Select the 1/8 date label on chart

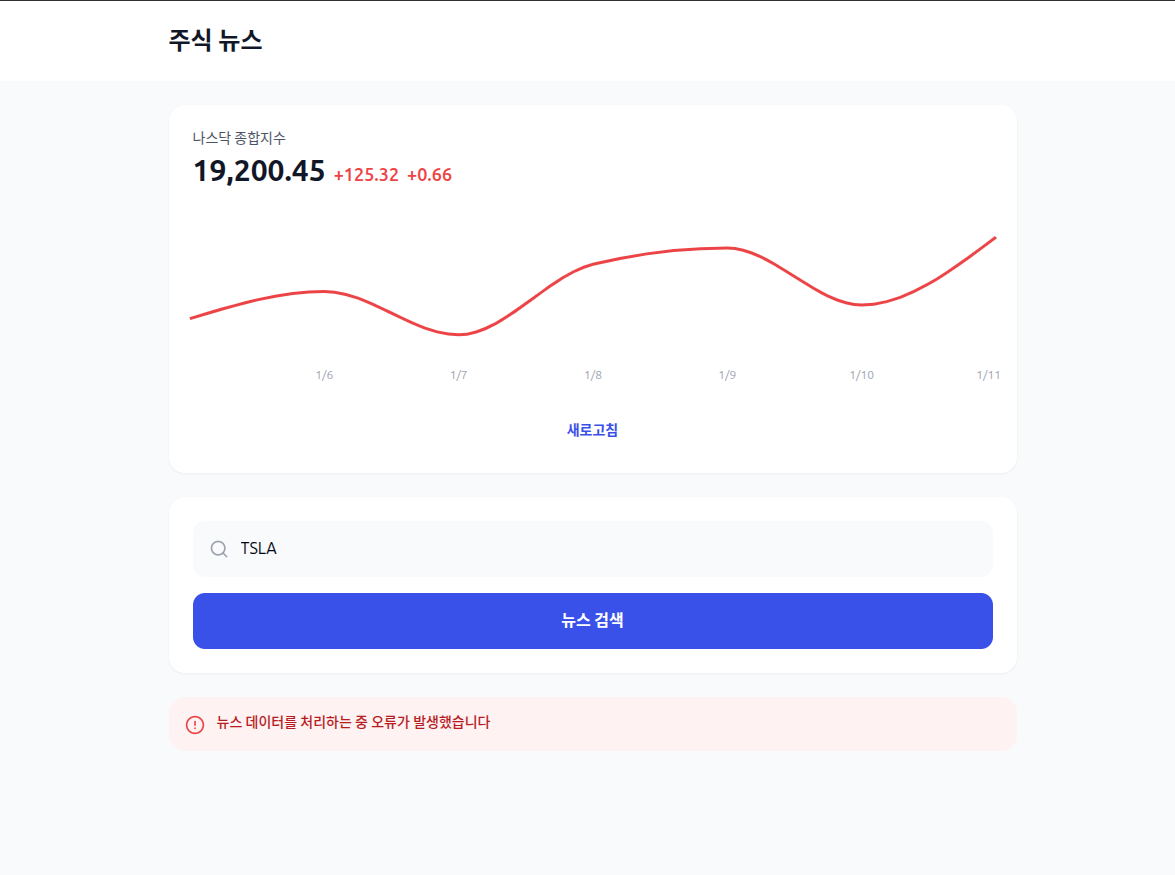coord(593,375)
